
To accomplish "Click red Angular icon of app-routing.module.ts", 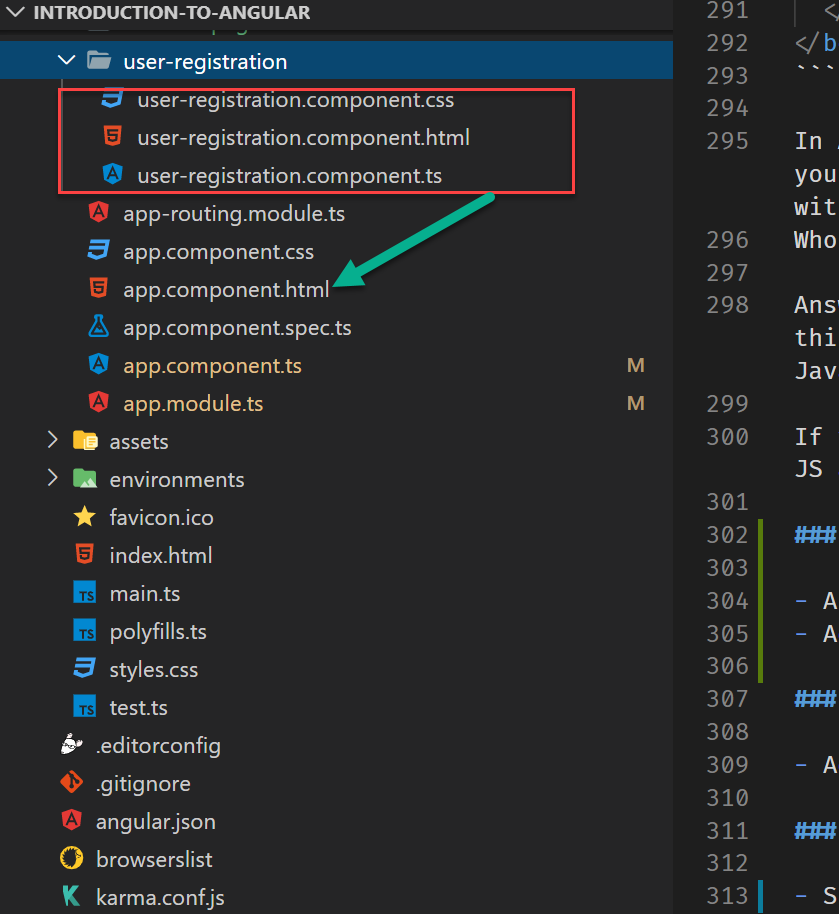I will coord(99,212).
